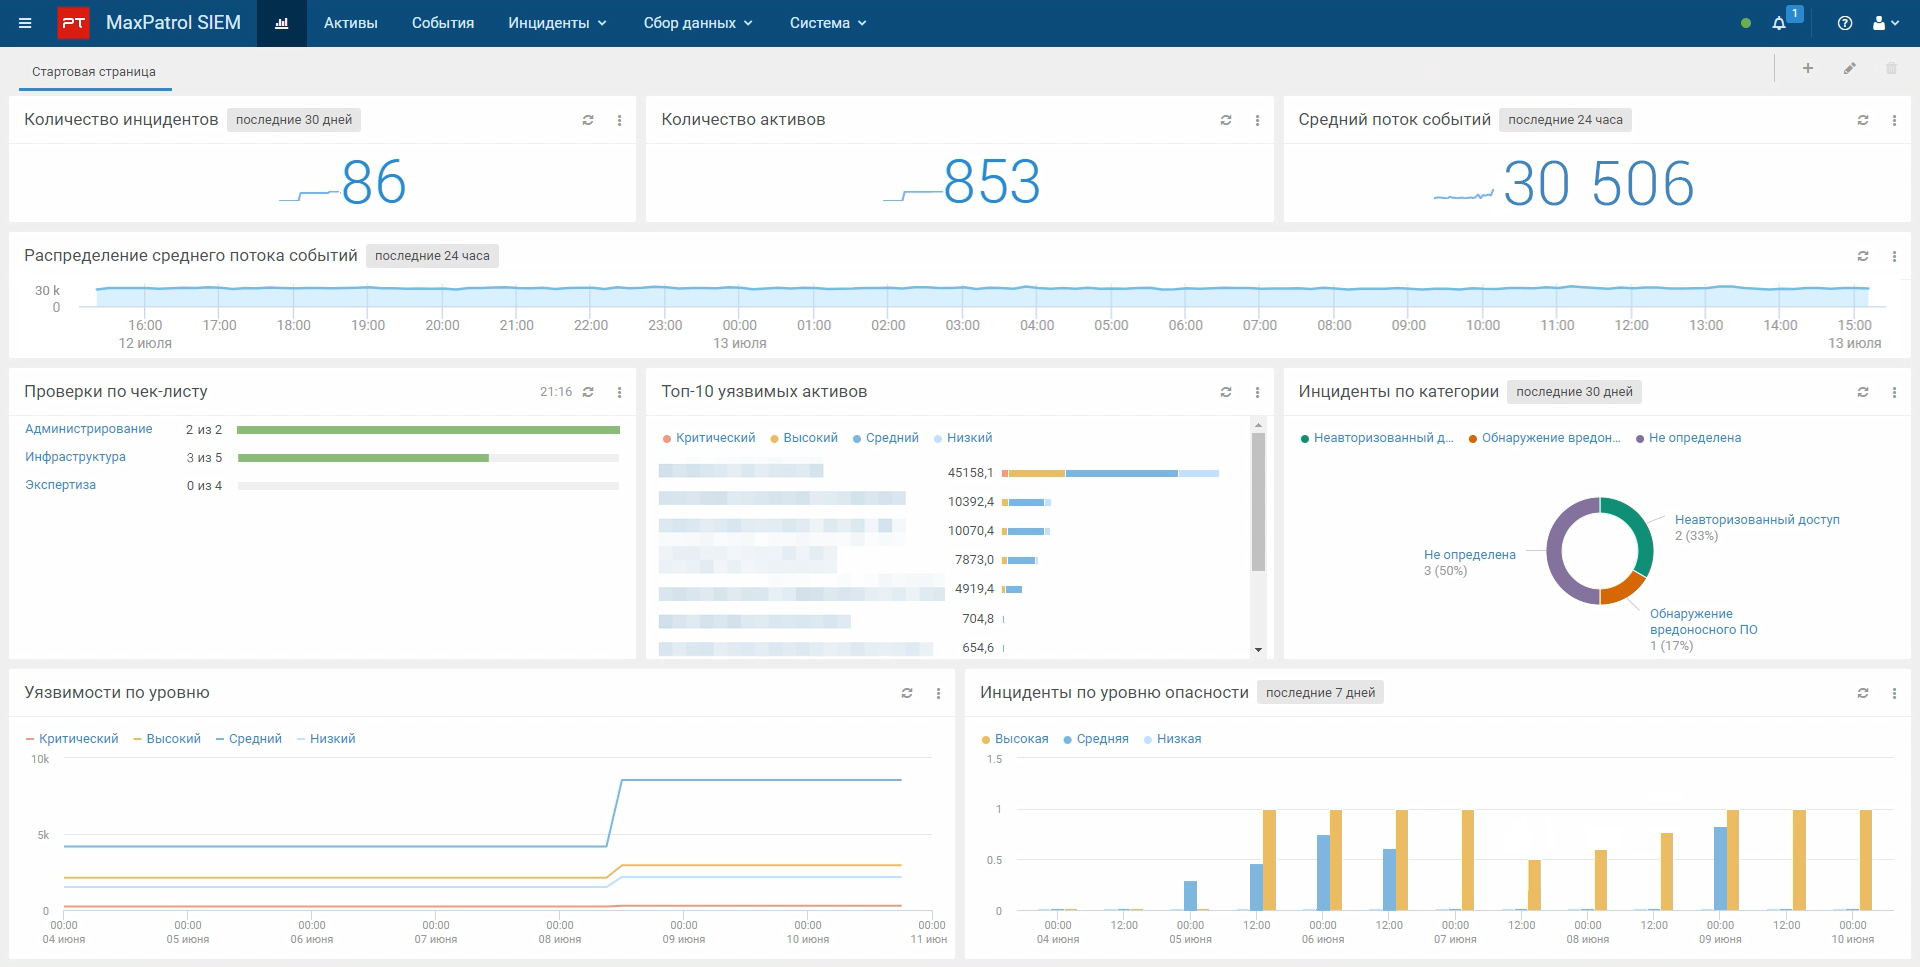
Task: Click the dashboard chart icon in navbar
Action: click(282, 23)
